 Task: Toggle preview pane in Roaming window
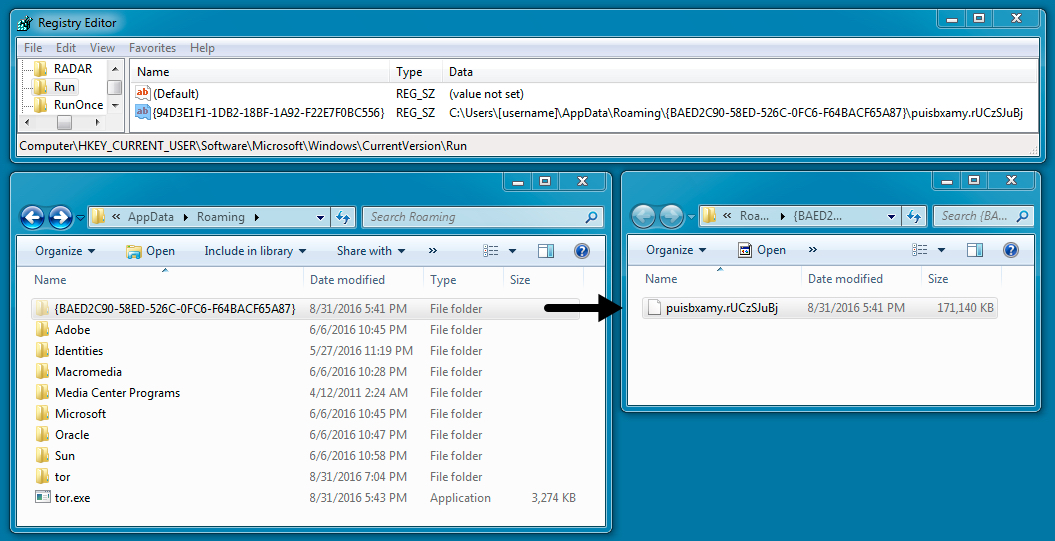click(x=546, y=251)
